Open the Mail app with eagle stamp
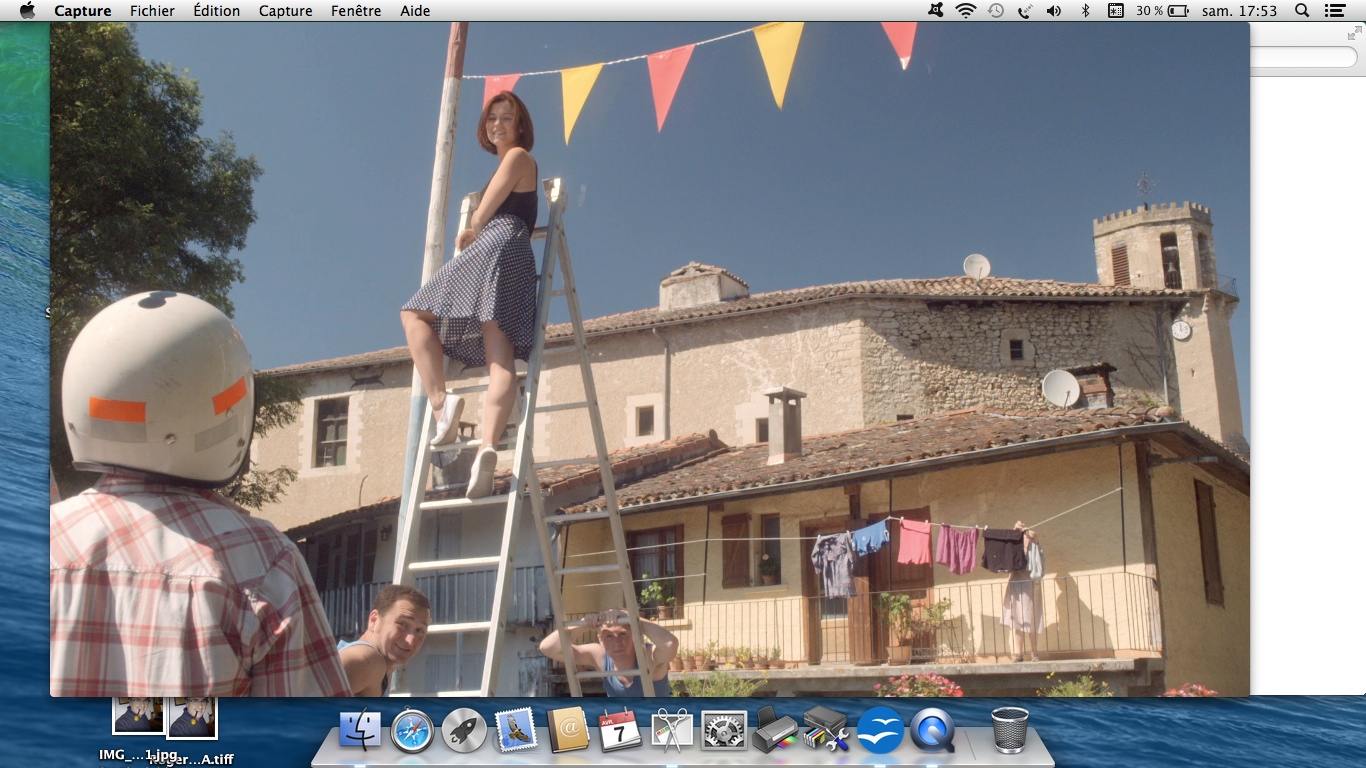This screenshot has height=768, width=1366. 516,730
